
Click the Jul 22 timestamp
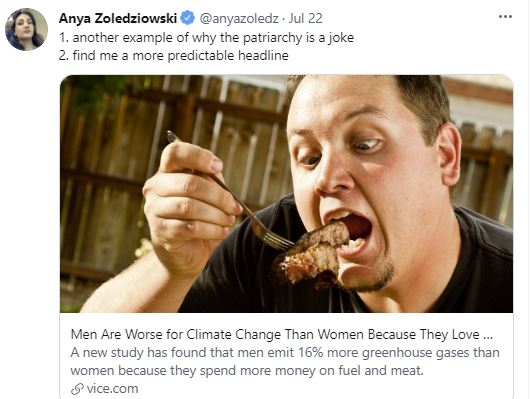click(305, 18)
